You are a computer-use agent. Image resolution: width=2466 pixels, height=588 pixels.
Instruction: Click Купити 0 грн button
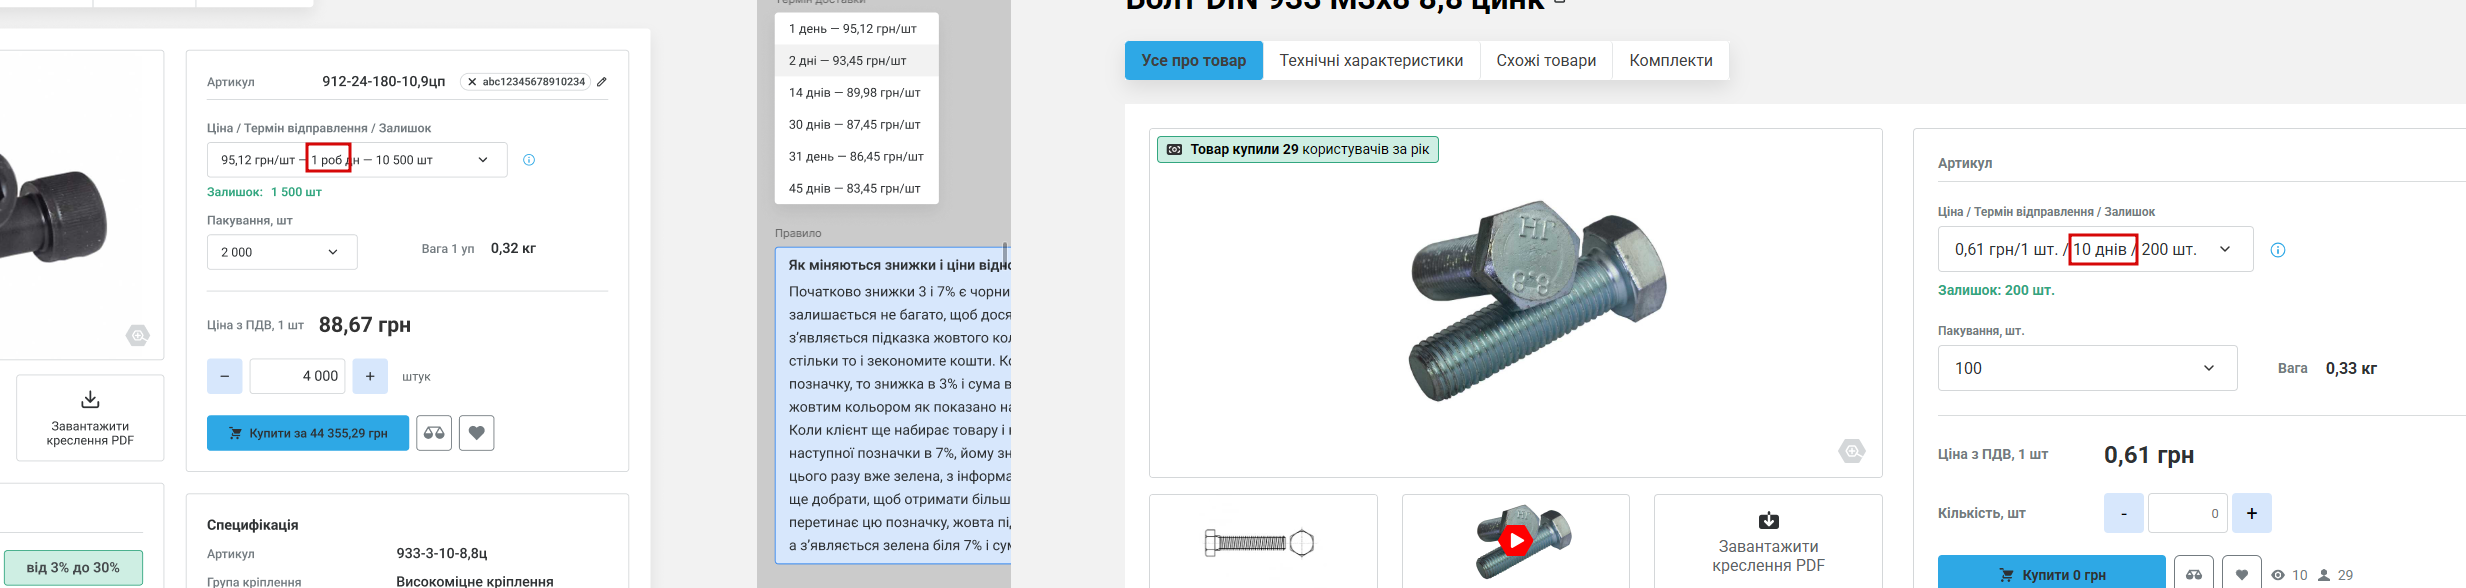(x=2052, y=574)
